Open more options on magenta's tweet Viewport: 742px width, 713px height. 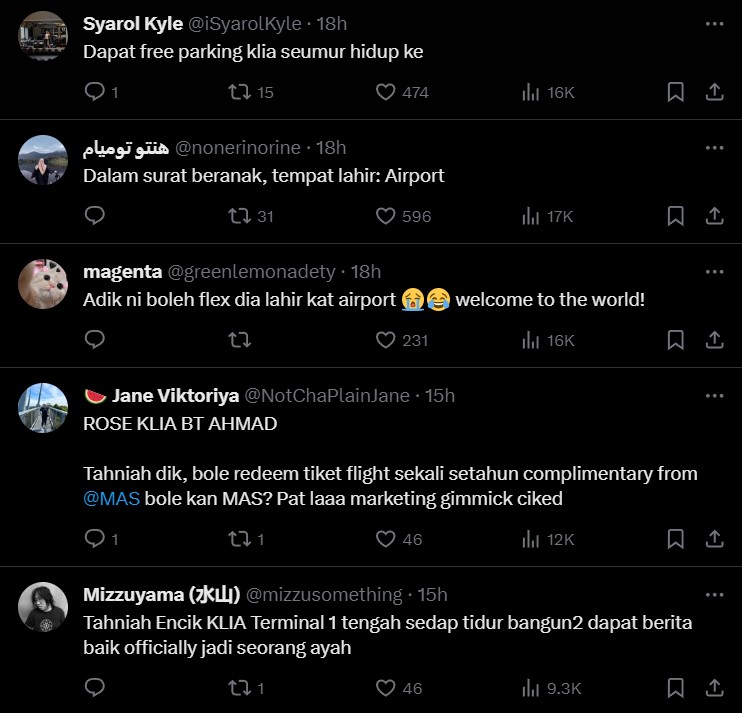[x=714, y=271]
